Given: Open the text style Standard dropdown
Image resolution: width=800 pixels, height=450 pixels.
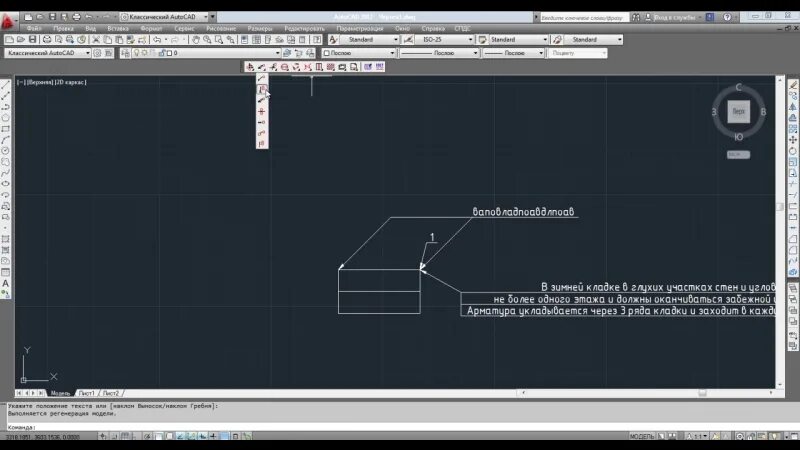Looking at the screenshot, I should click(x=370, y=39).
